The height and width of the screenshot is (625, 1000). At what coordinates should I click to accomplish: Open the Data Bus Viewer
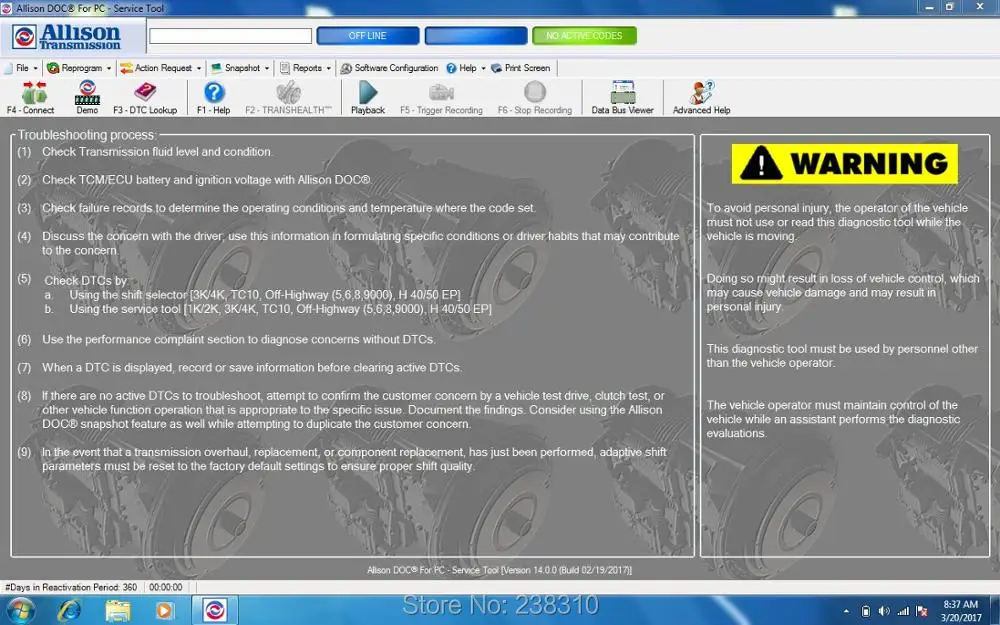click(x=622, y=98)
